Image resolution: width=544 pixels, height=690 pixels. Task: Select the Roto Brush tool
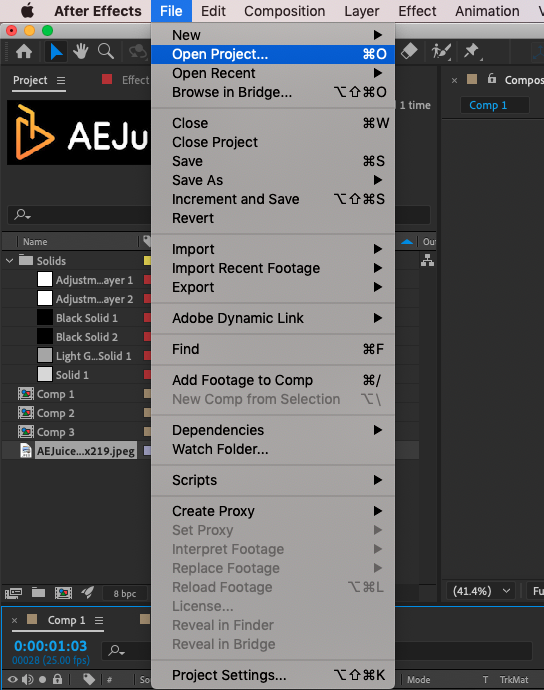point(441,51)
